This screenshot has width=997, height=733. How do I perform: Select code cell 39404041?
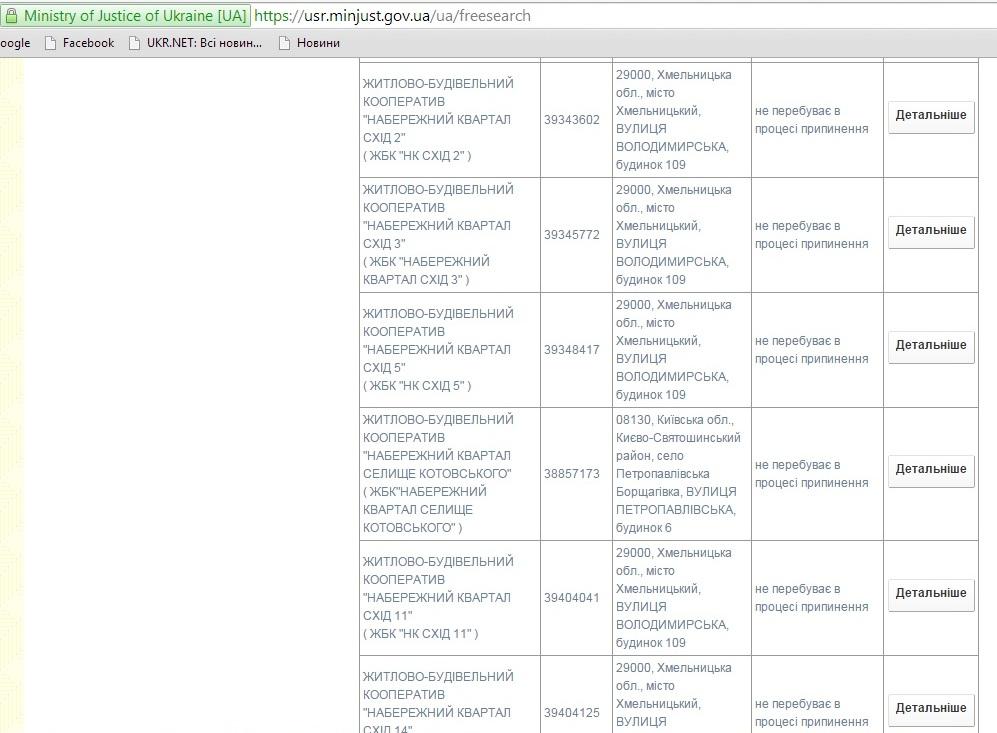[x=576, y=598]
